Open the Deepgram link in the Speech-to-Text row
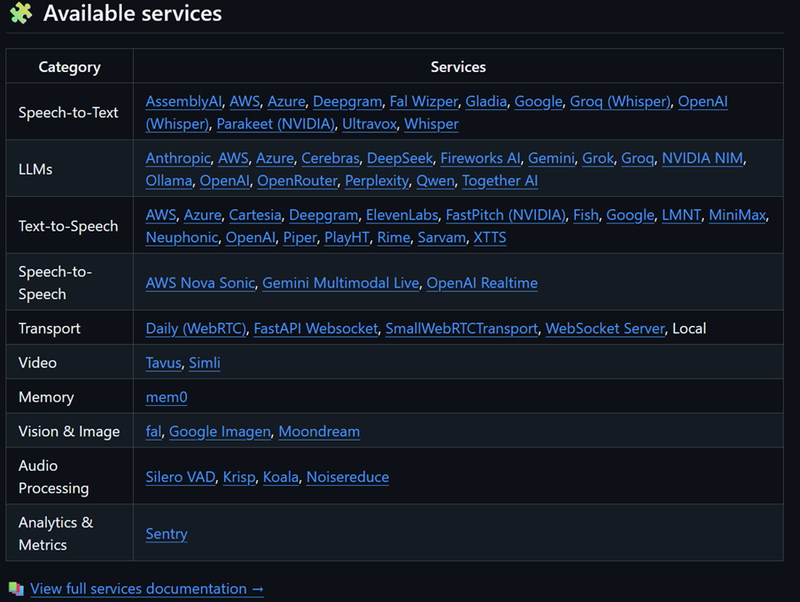 tap(347, 102)
